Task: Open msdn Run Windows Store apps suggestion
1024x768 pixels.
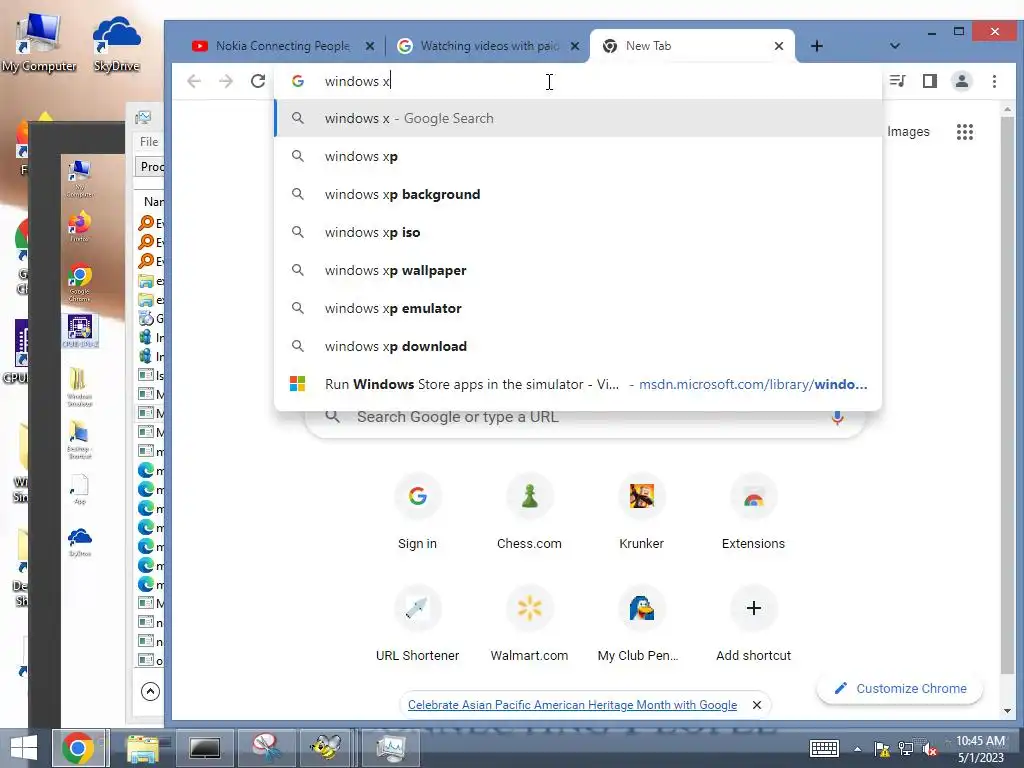Action: 578,384
